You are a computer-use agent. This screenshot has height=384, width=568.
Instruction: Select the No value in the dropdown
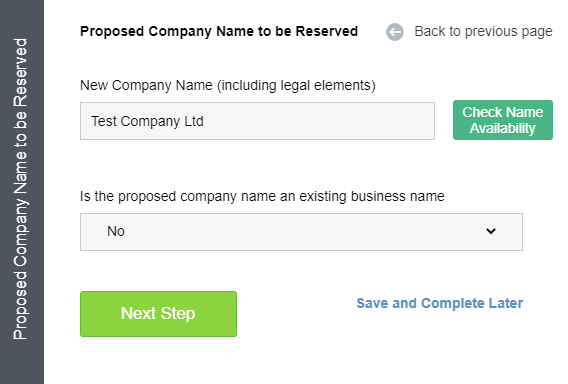click(116, 231)
